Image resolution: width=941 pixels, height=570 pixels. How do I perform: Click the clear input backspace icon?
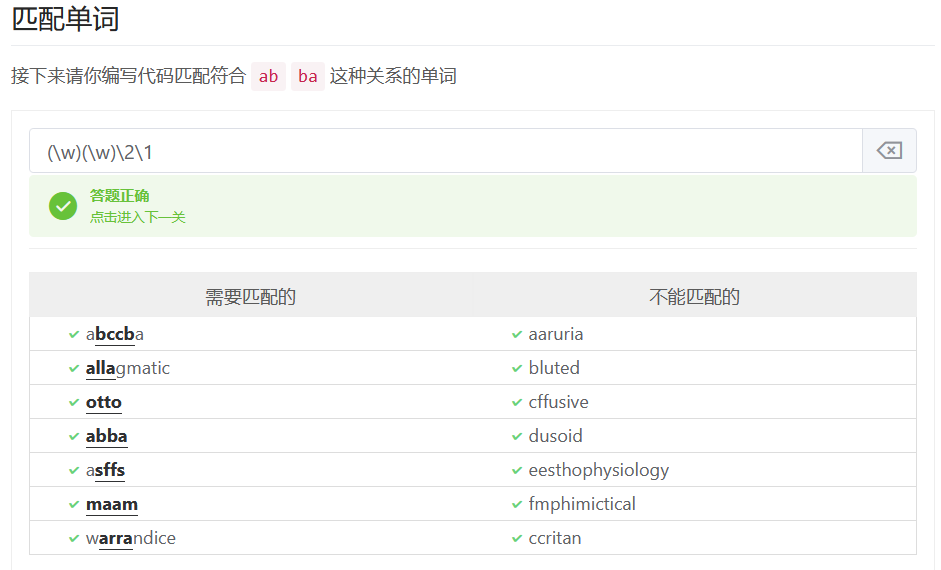pos(888,151)
